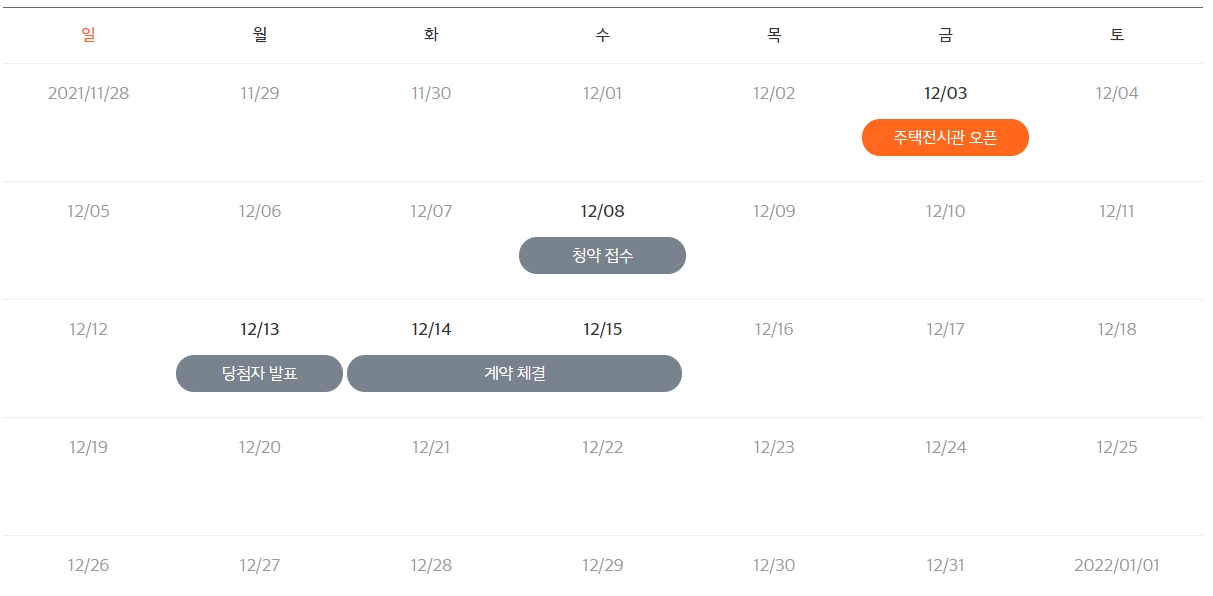
Task: Select the 2022/01/01 date cell
Action: click(1117, 566)
